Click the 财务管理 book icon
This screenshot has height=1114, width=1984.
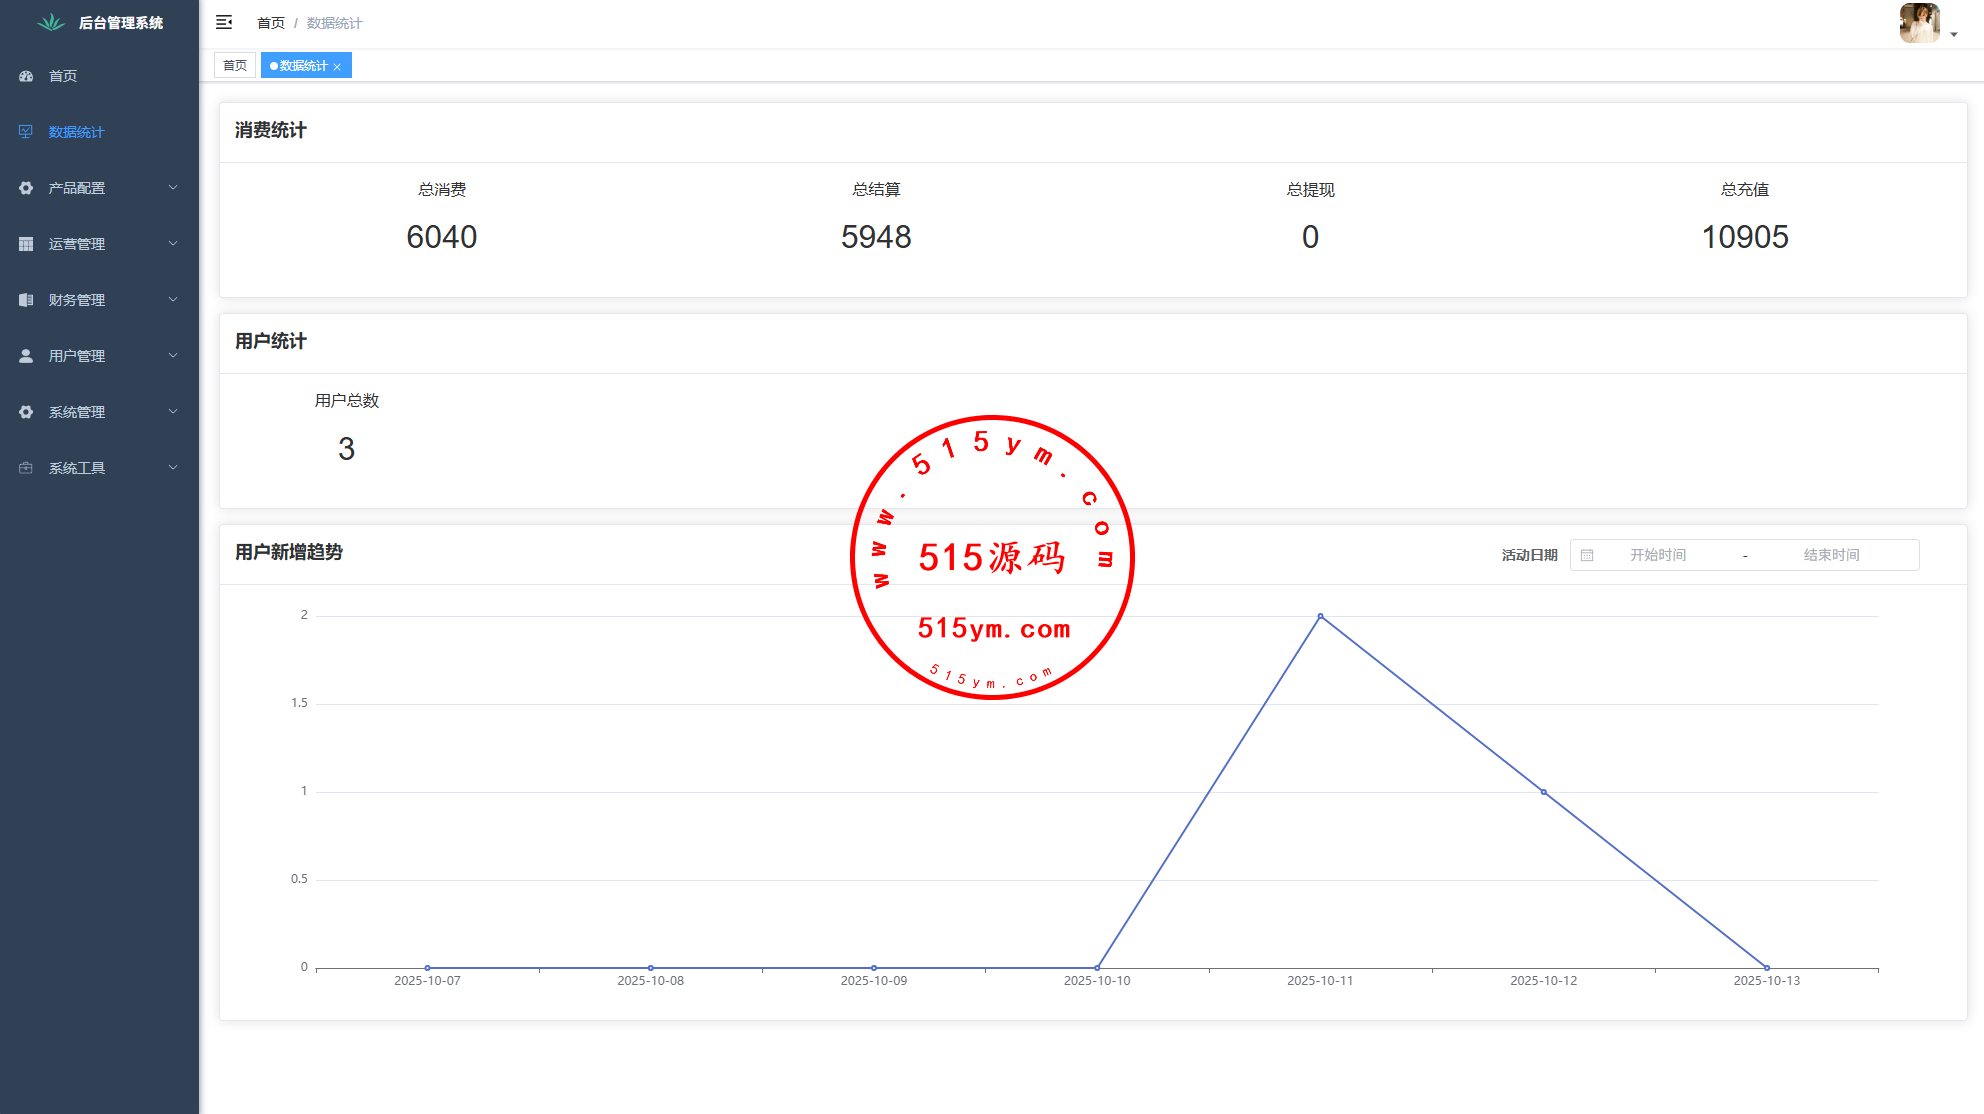coord(26,300)
